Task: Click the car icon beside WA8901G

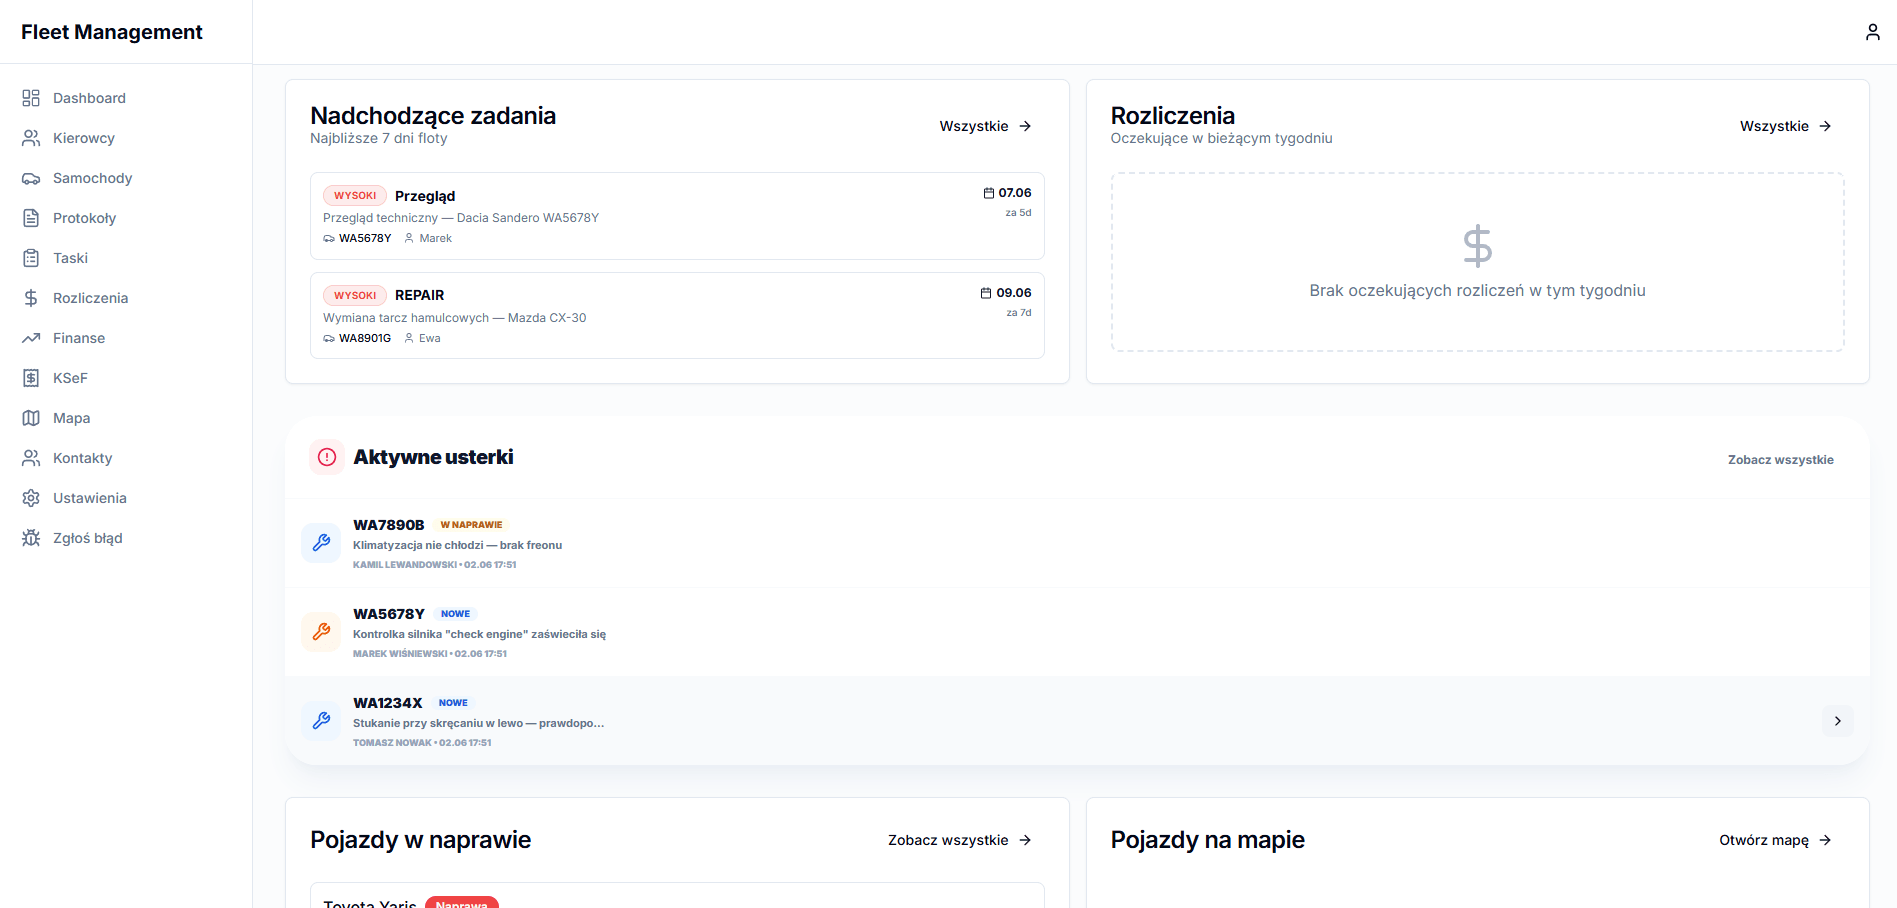Action: (x=329, y=338)
